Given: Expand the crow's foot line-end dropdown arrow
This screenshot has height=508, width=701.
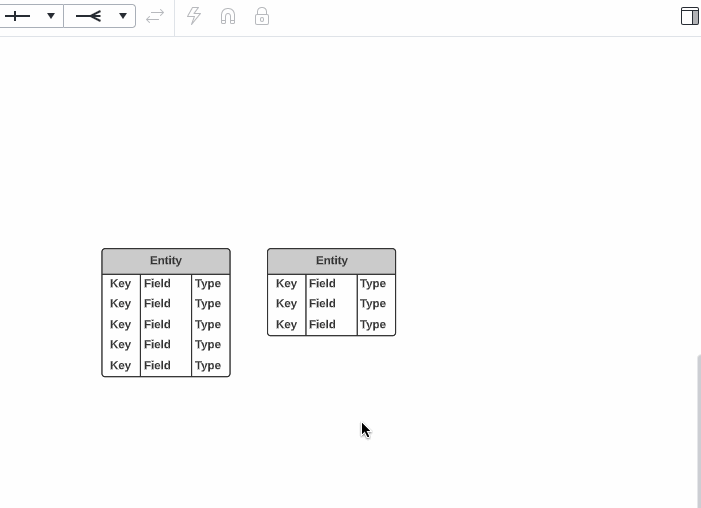Looking at the screenshot, I should tap(122, 16).
